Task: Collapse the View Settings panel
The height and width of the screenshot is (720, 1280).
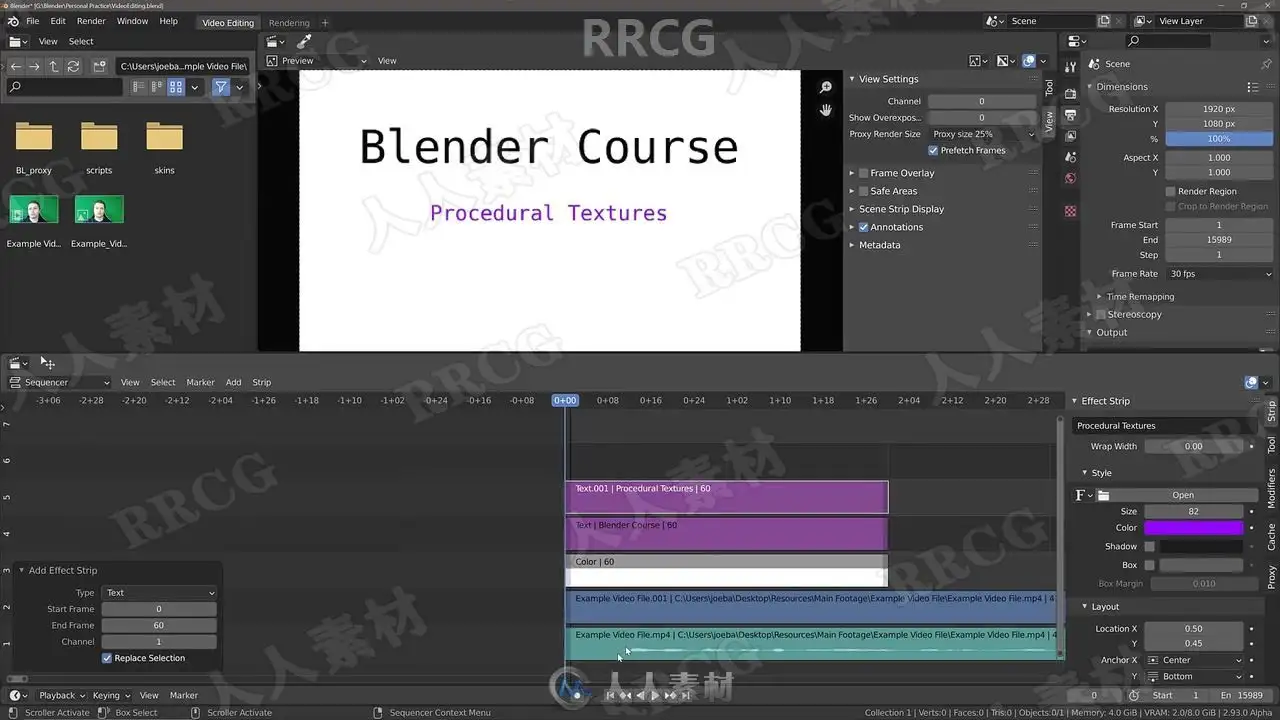Action: click(x=888, y=79)
